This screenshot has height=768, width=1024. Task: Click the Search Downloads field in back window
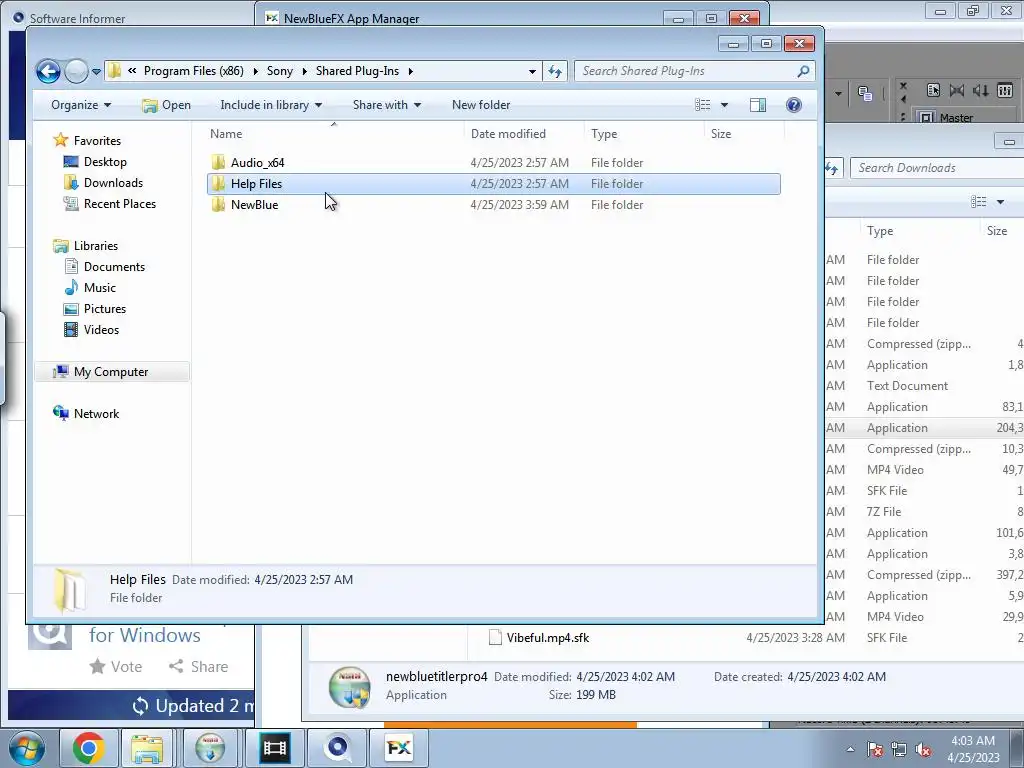pos(937,168)
